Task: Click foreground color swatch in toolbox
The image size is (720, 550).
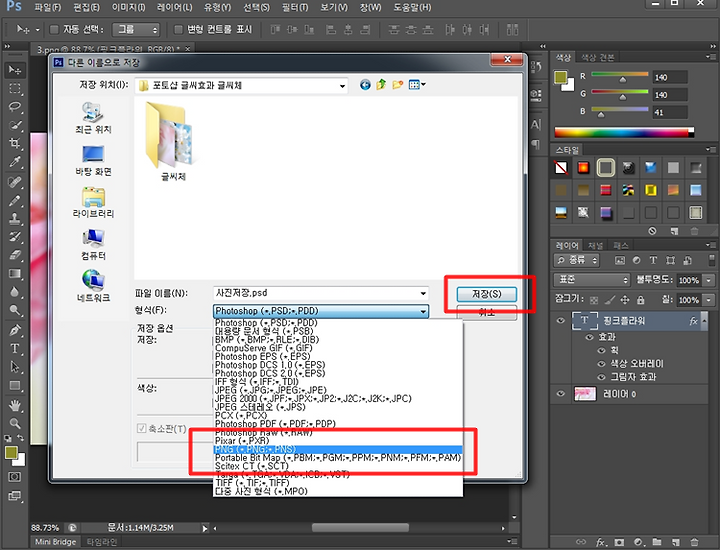Action: tap(11, 453)
